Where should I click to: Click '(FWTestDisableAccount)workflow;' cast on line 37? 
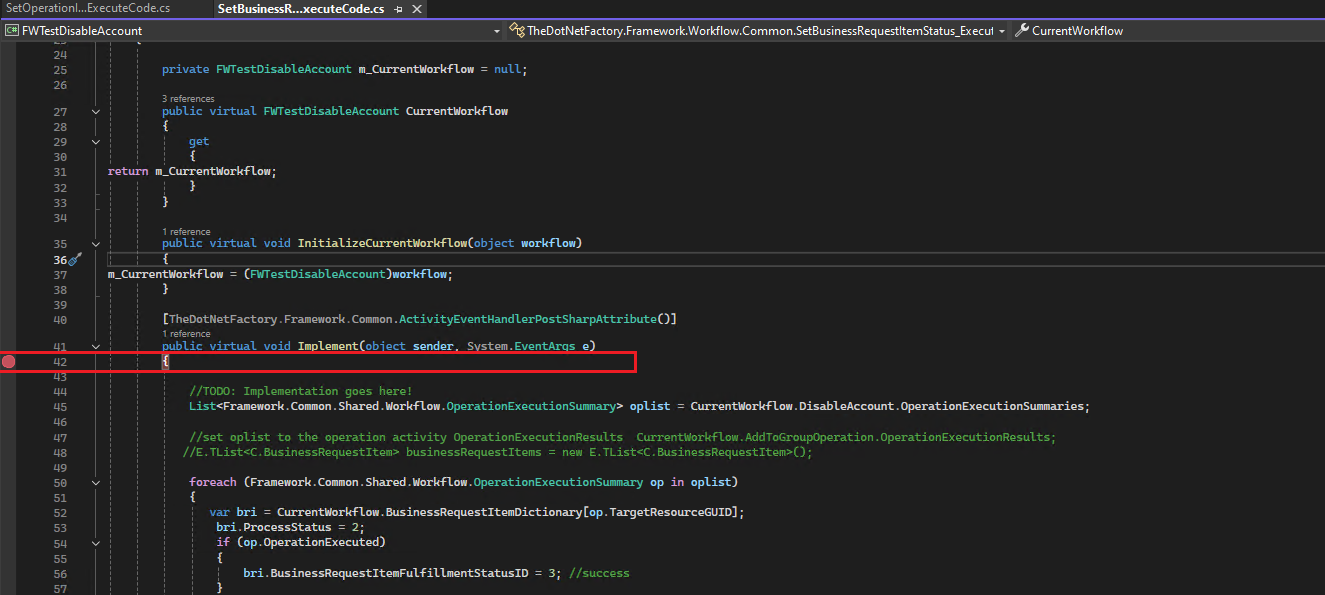tap(348, 274)
